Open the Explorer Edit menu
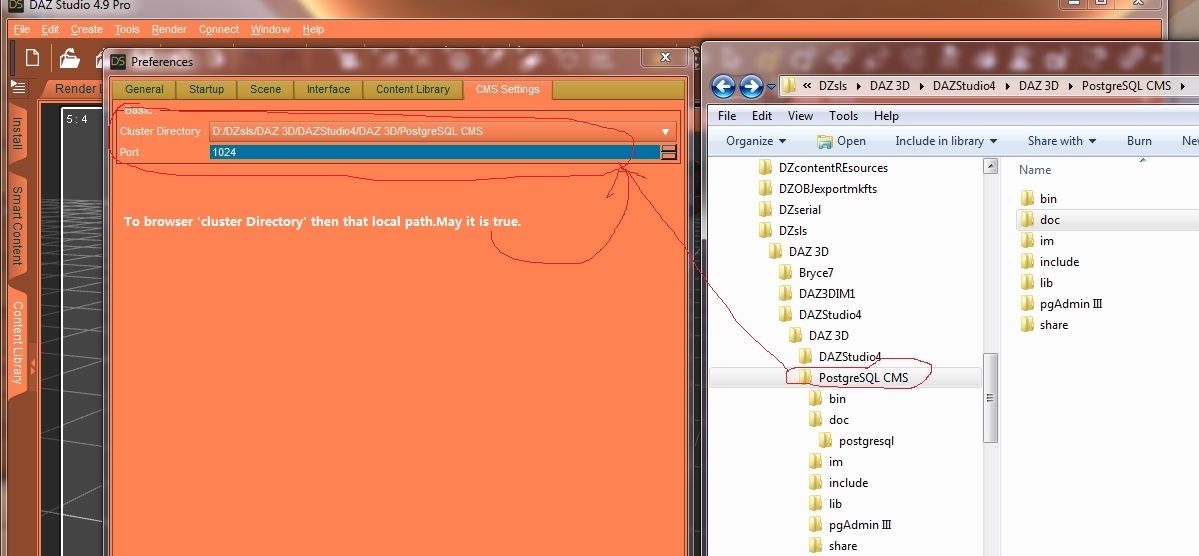This screenshot has width=1199, height=556. click(x=762, y=115)
